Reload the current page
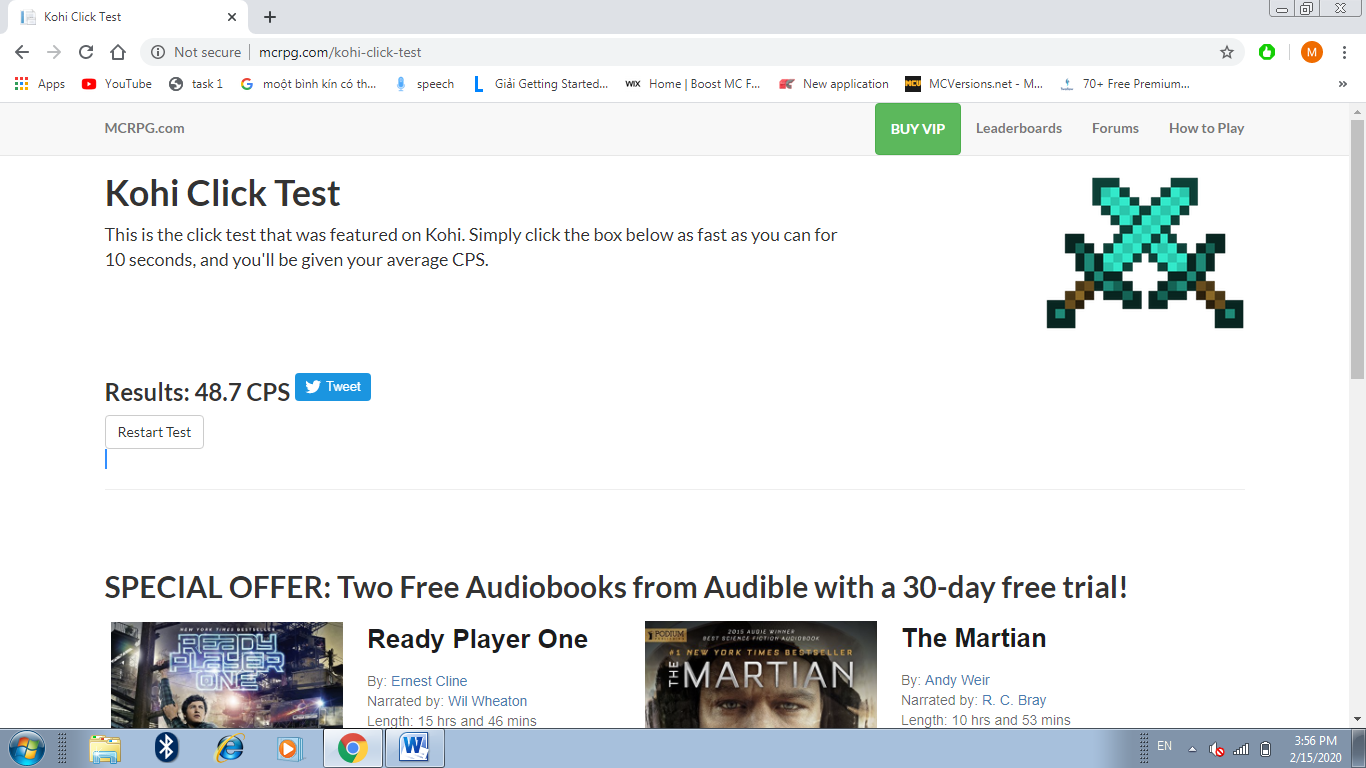The height and width of the screenshot is (768, 1366). click(86, 52)
